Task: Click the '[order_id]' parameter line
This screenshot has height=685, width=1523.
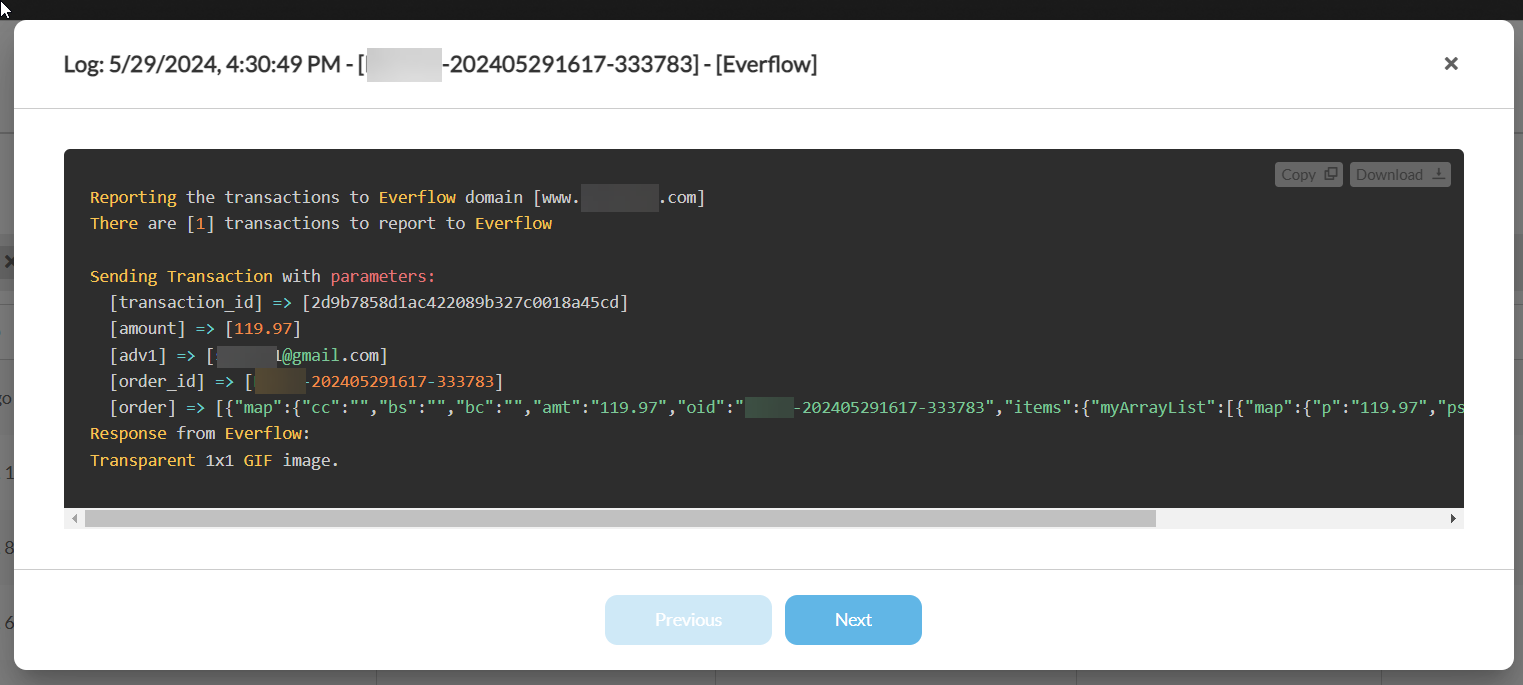Action: point(306,381)
